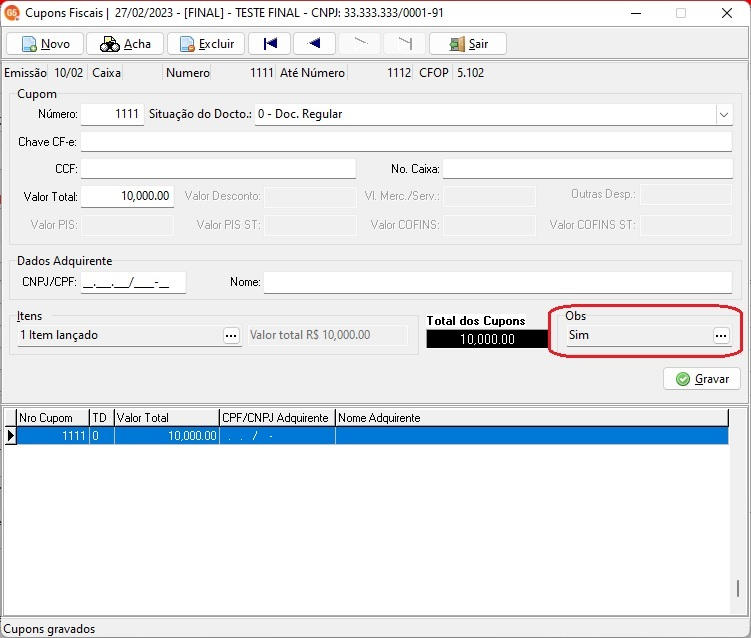Viewport: 751px width, 638px height.
Task: Go to previous record arrow
Action: pos(314,44)
